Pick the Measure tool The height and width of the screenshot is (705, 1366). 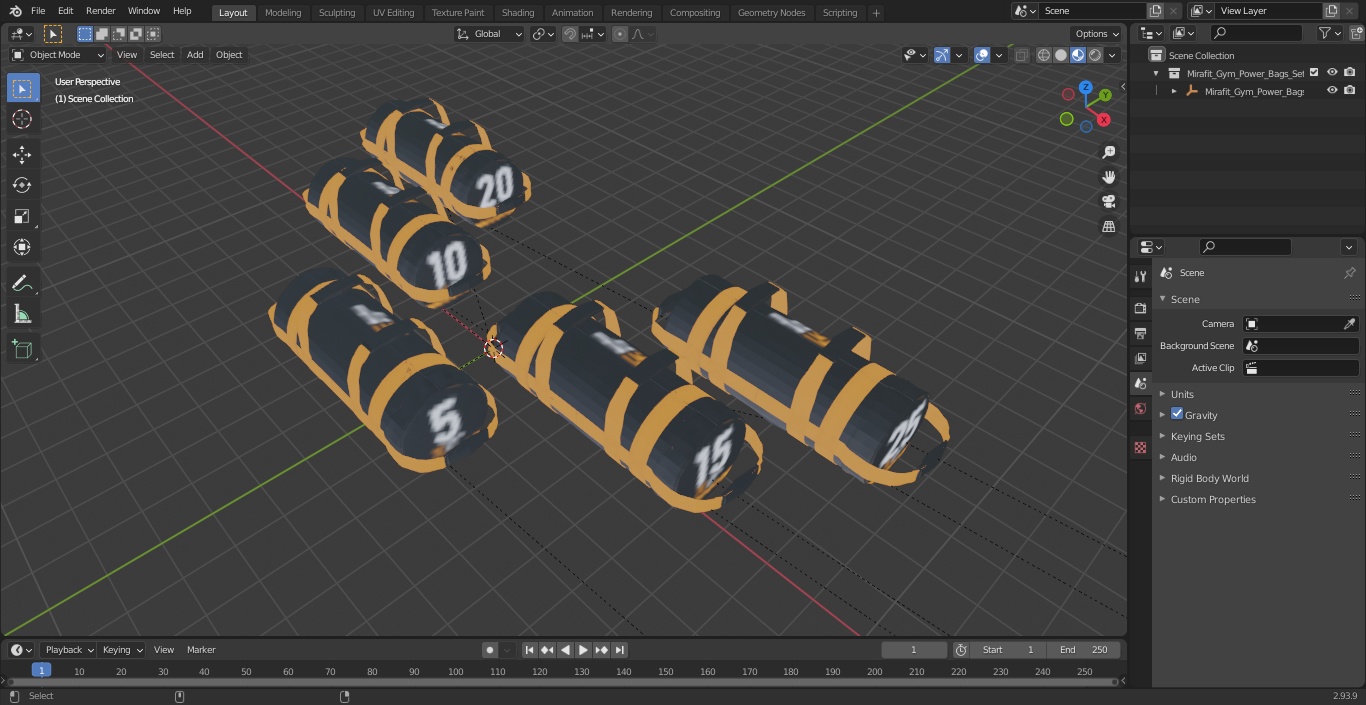pyautogui.click(x=22, y=315)
